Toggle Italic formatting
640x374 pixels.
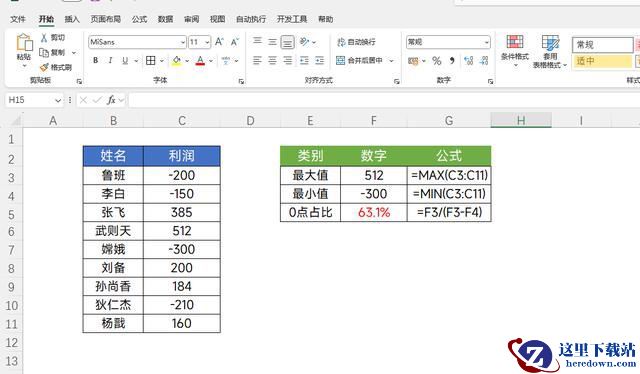pyautogui.click(x=110, y=60)
